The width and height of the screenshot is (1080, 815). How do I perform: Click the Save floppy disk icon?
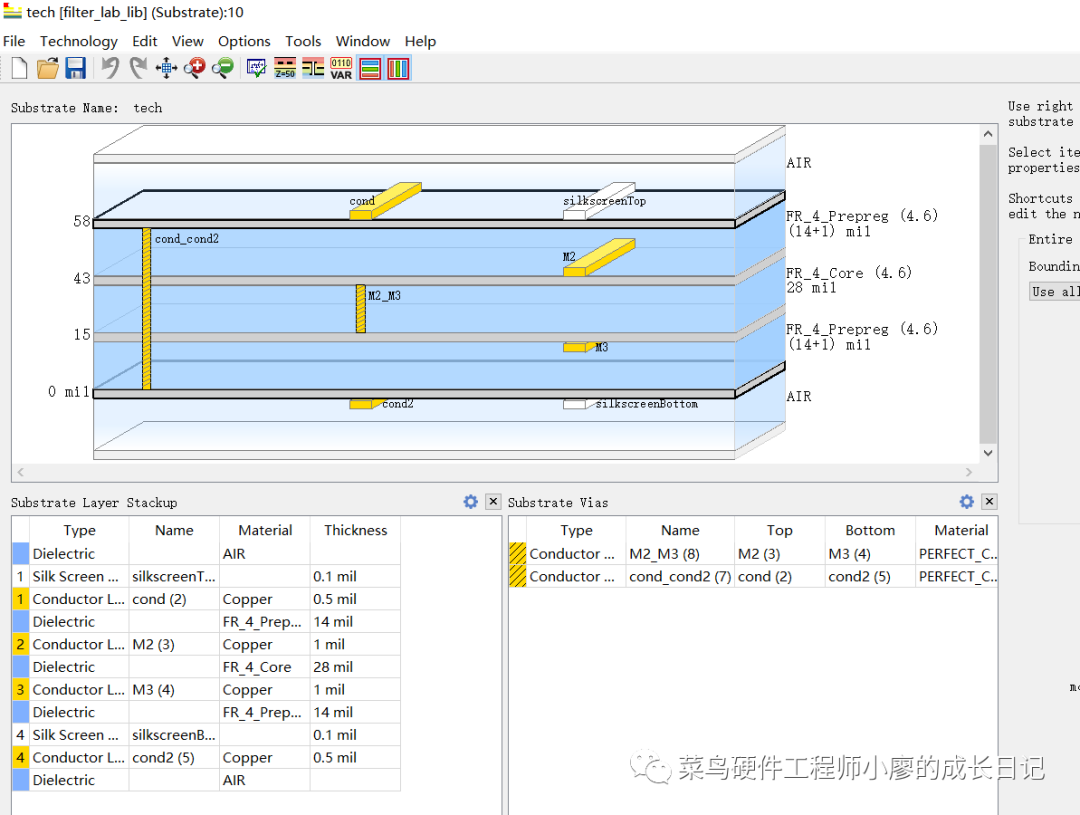75,68
